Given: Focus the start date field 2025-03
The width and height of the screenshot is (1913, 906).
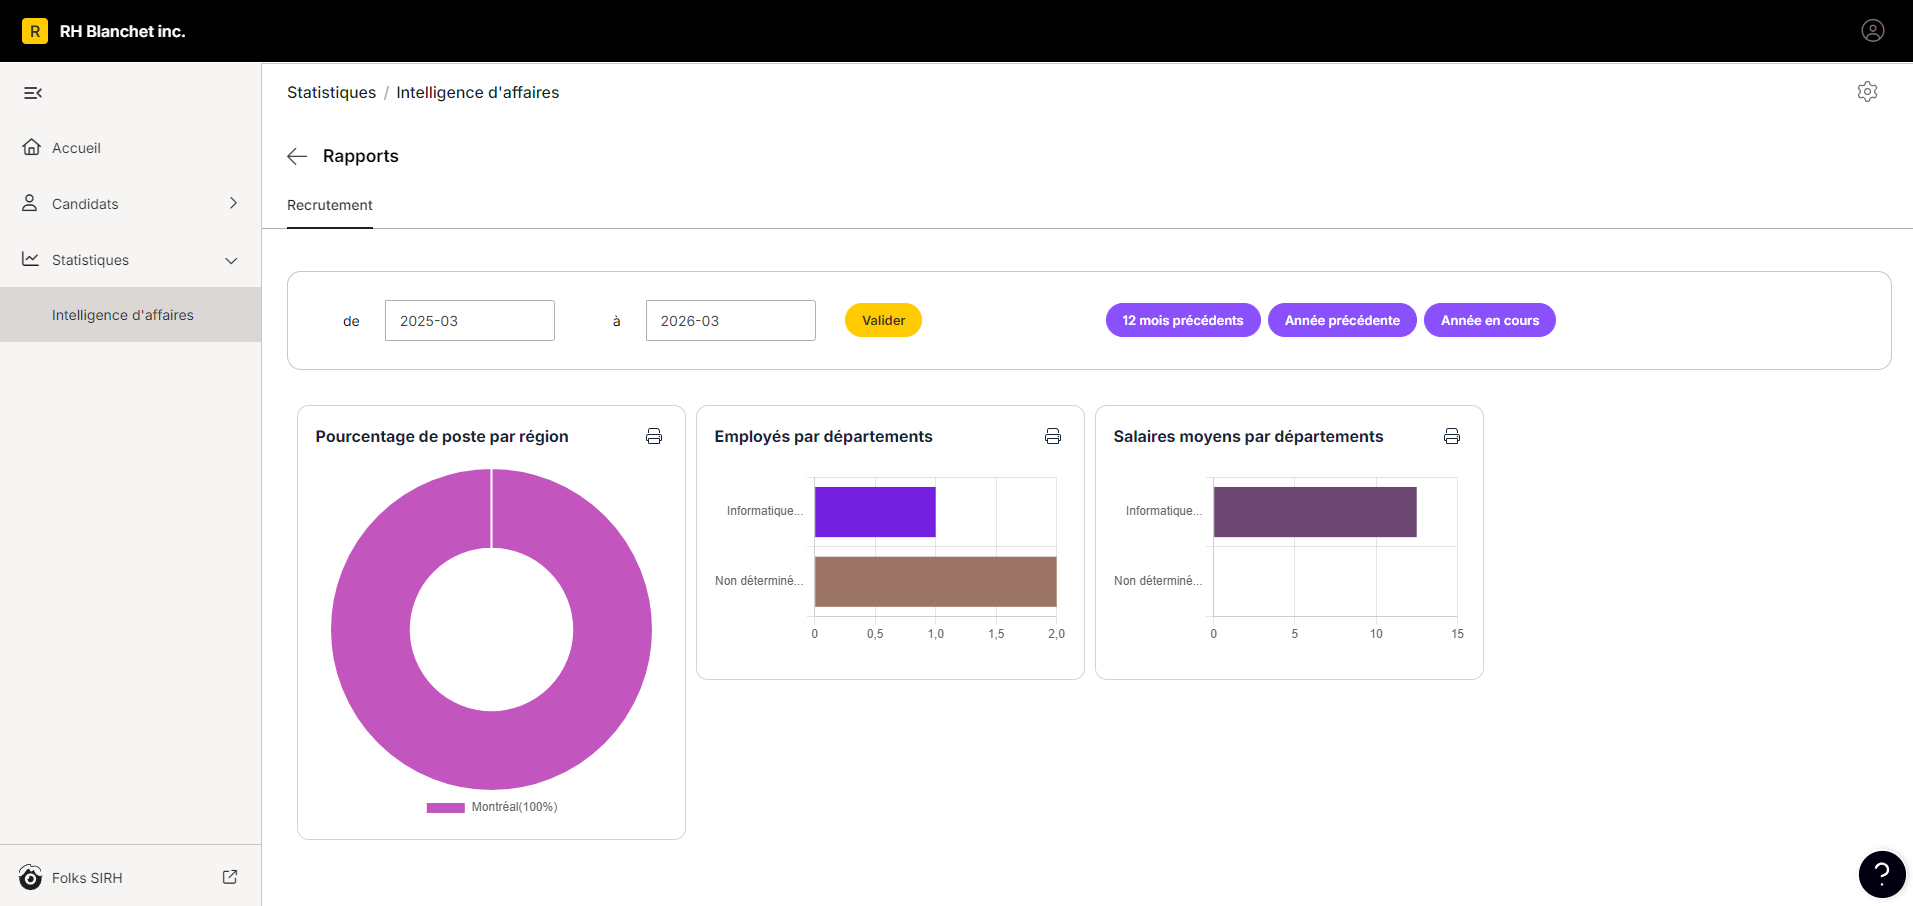Looking at the screenshot, I should click(469, 321).
